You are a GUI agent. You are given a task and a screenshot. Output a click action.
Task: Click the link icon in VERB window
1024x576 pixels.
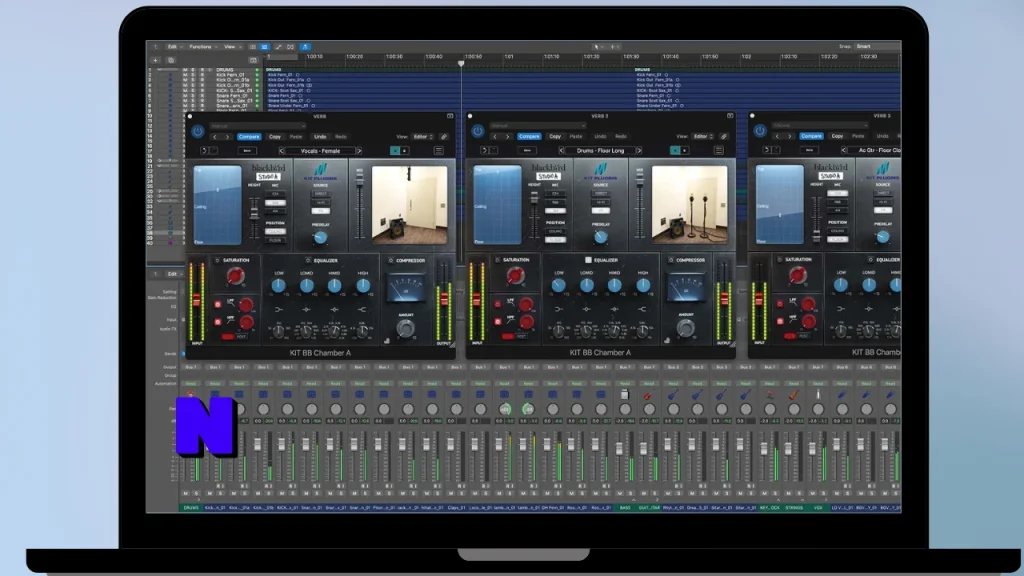[444, 136]
